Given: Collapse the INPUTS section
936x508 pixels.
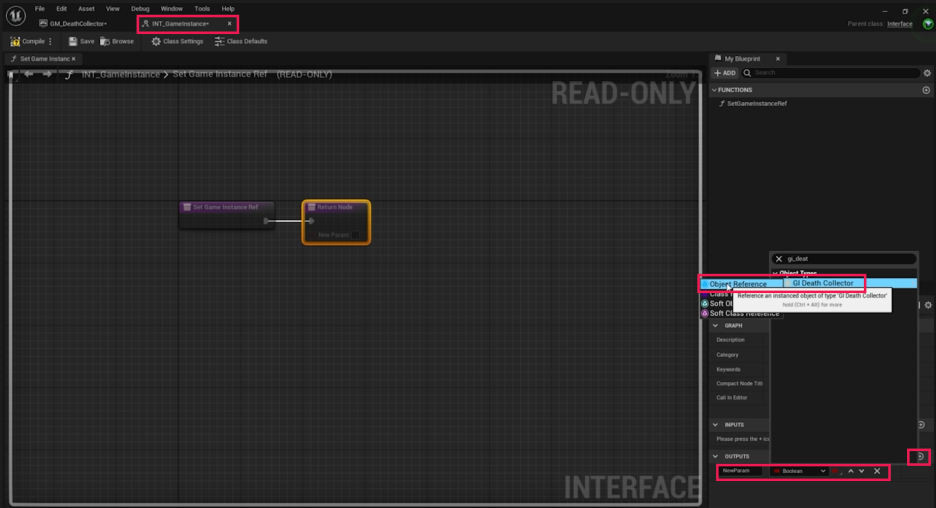Looking at the screenshot, I should pos(715,425).
